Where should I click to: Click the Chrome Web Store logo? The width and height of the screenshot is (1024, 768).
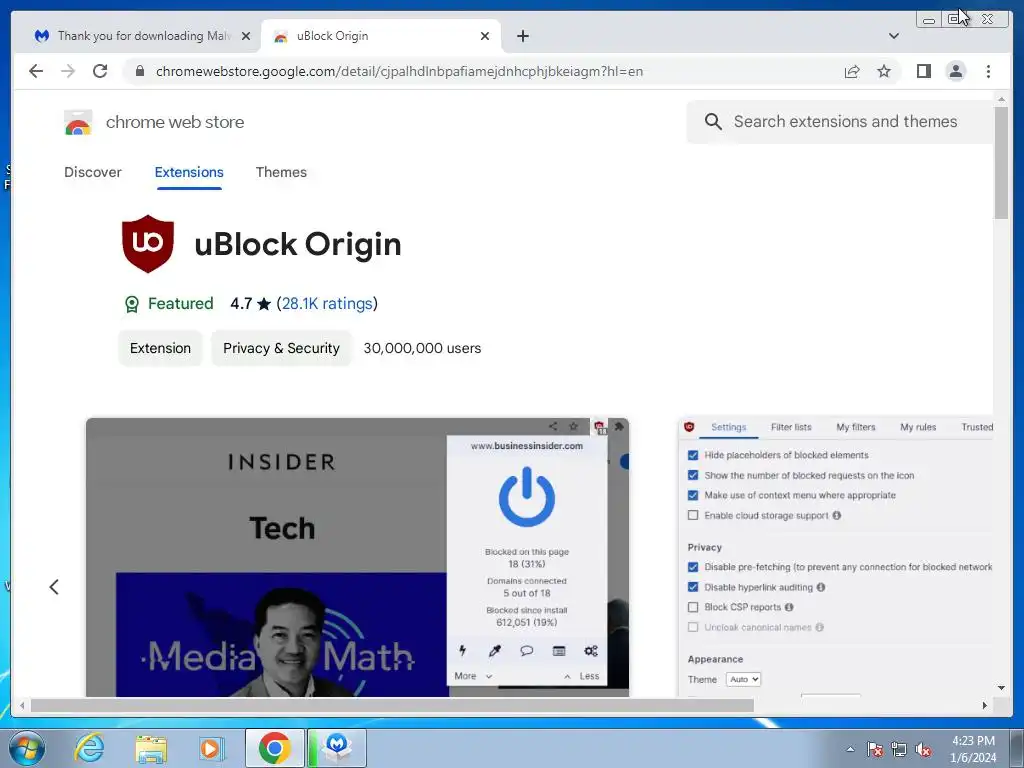78,122
